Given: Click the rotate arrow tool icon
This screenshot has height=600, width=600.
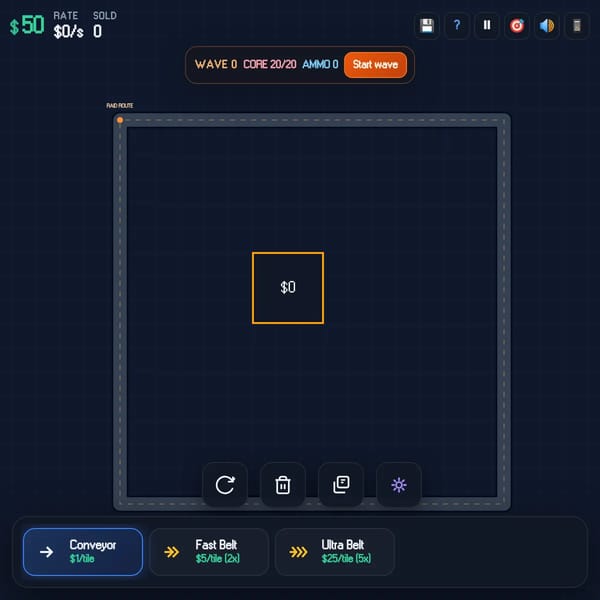Looking at the screenshot, I should pyautogui.click(x=225, y=485).
